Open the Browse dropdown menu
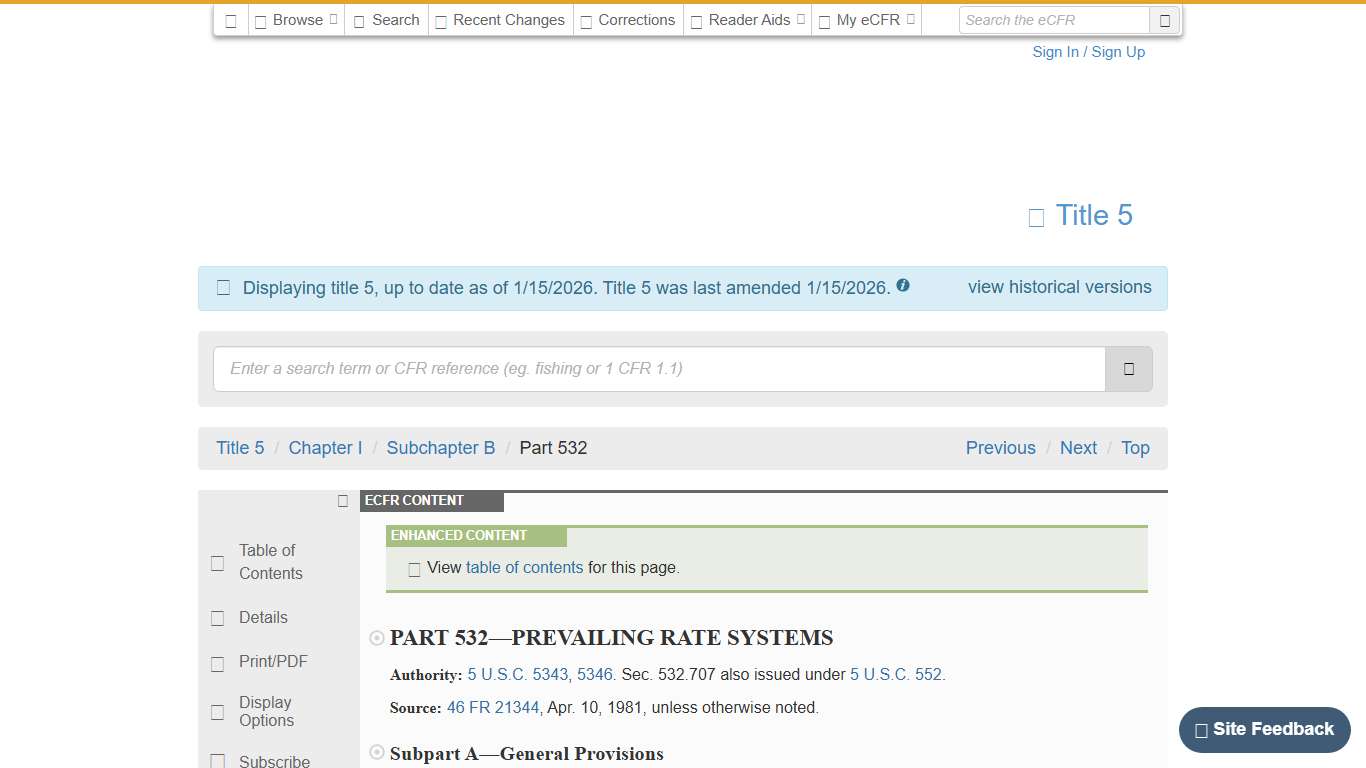This screenshot has height=768, width=1366. click(295, 19)
